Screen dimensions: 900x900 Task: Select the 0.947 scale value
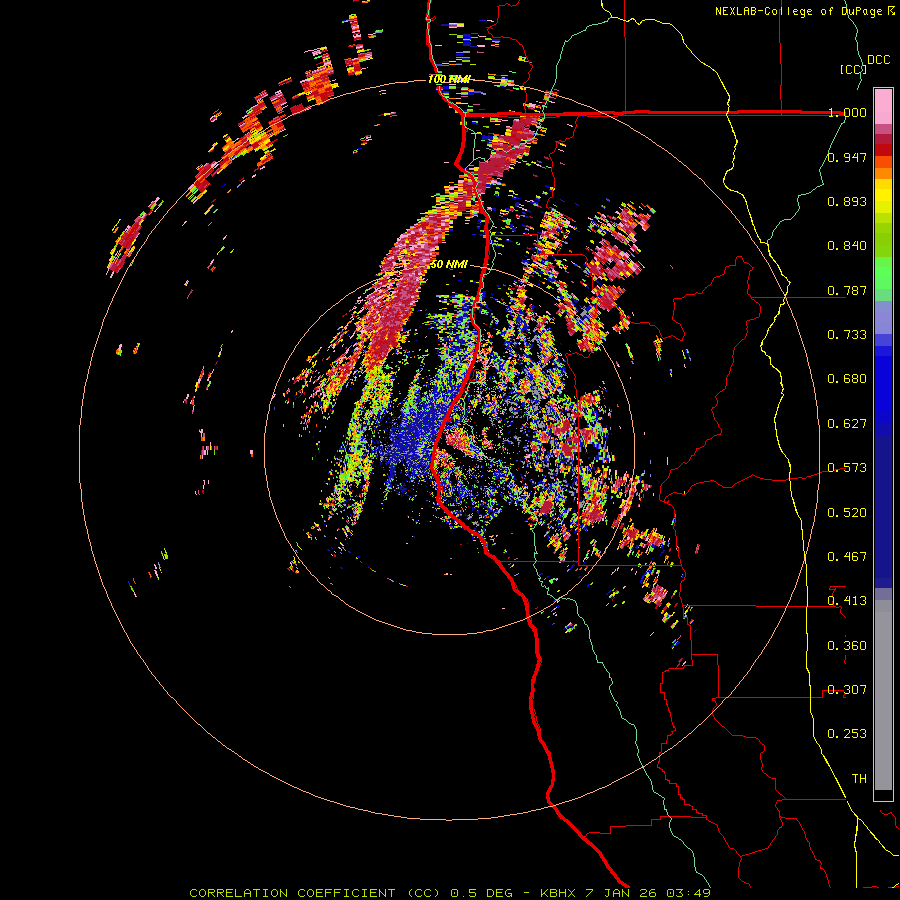847,157
